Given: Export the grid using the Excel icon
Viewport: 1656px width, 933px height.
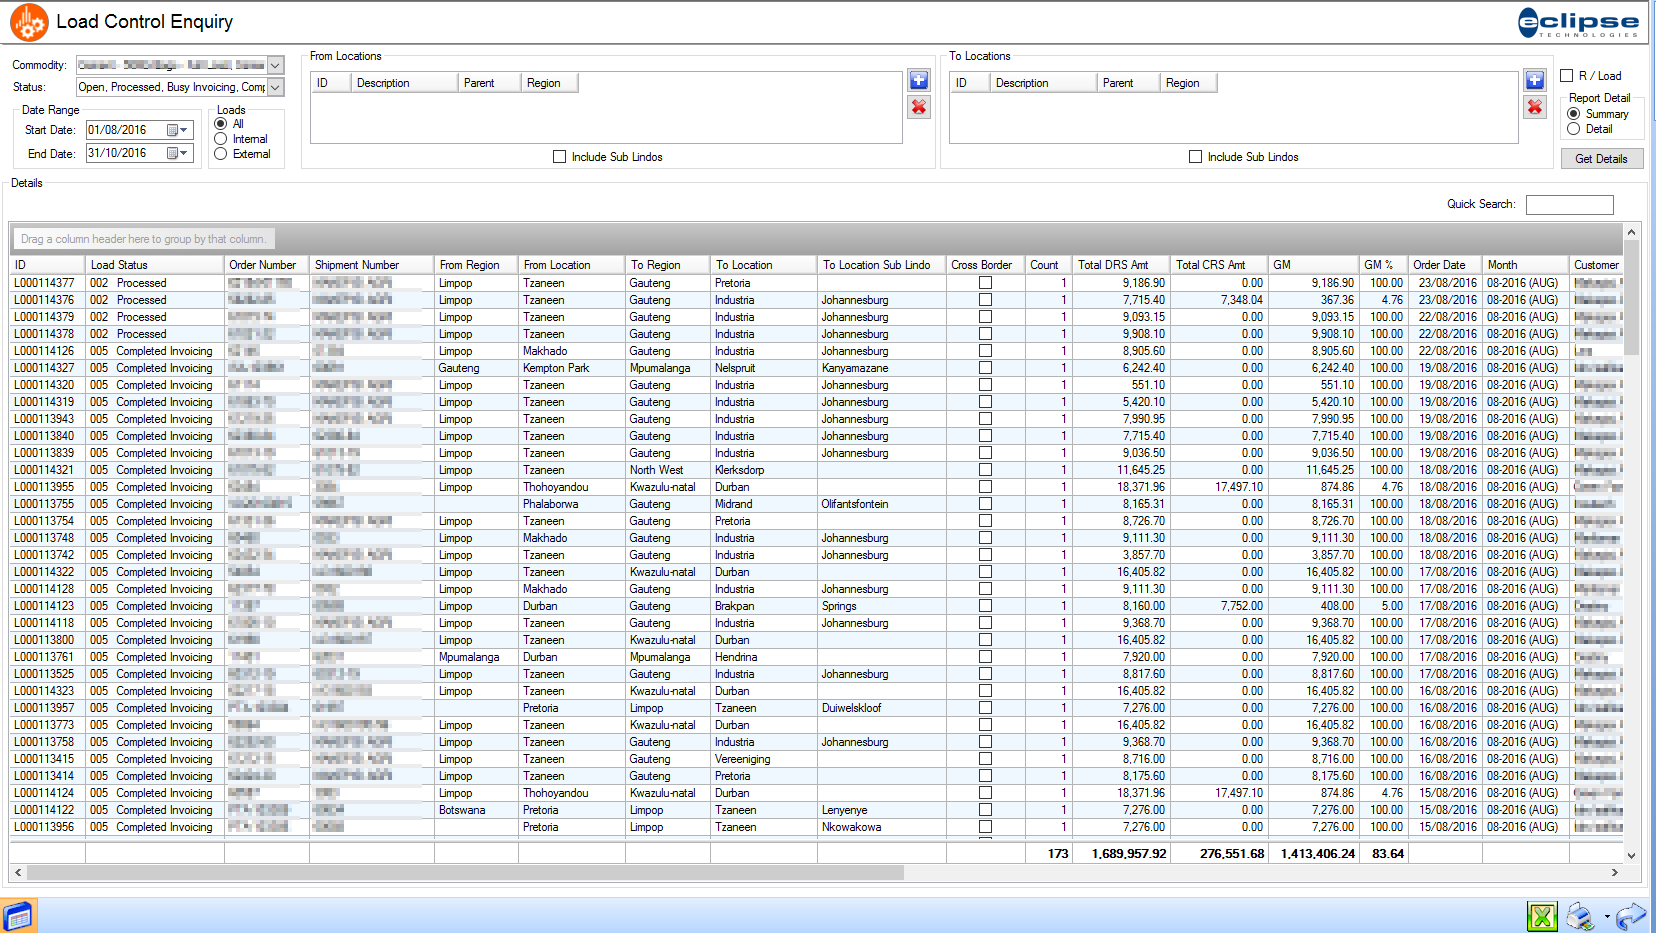Looking at the screenshot, I should point(1542,916).
